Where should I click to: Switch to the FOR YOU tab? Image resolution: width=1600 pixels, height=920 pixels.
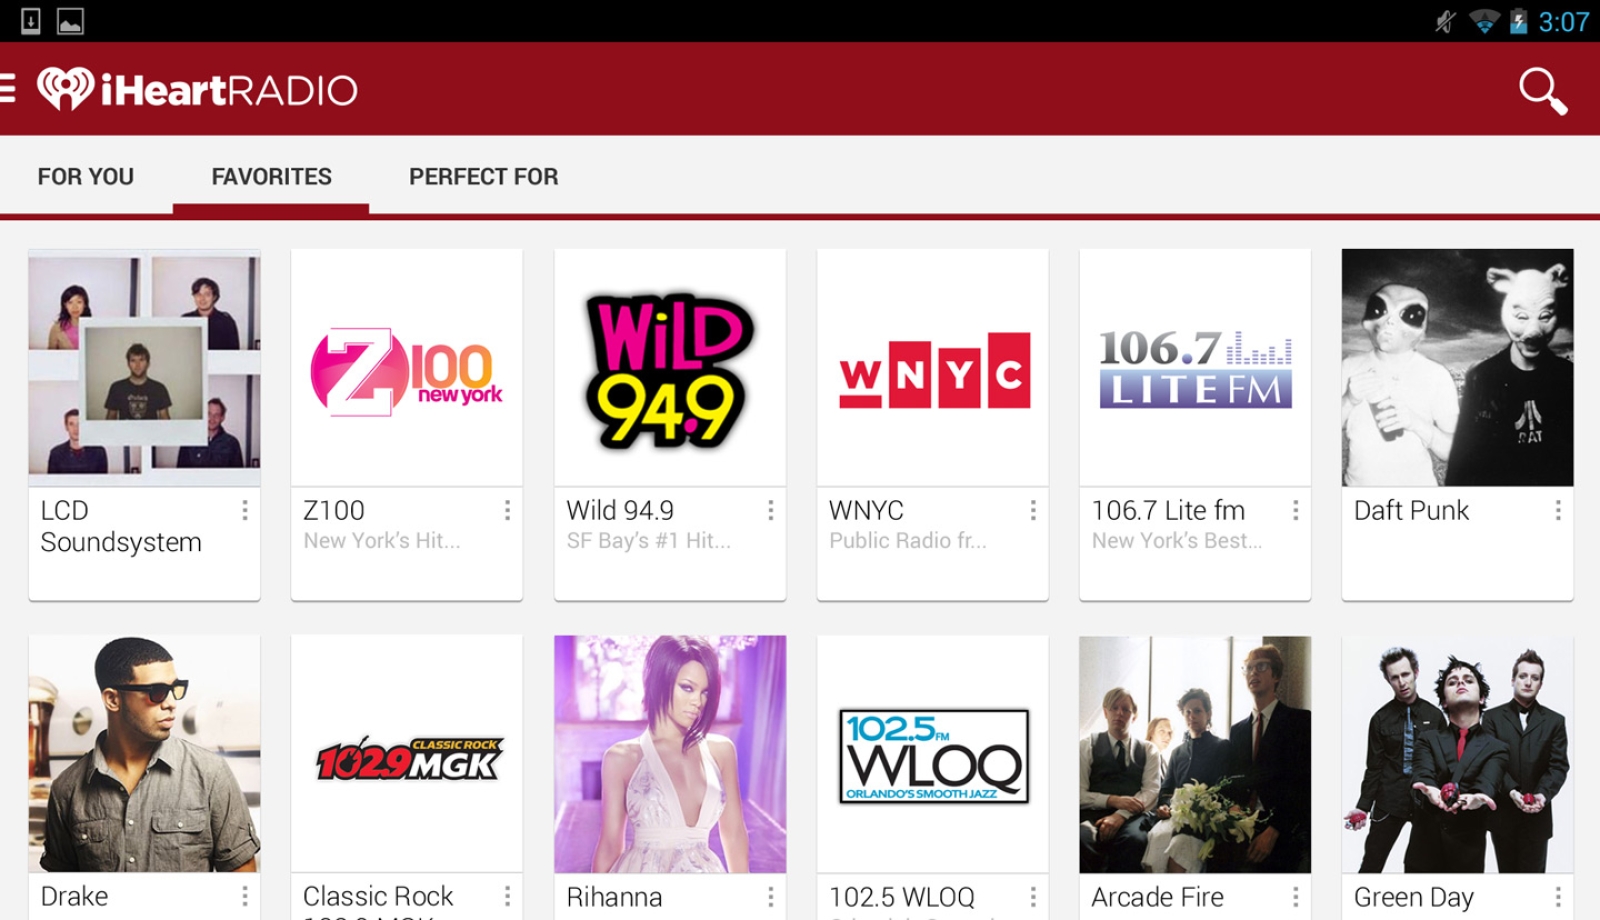pos(86,177)
